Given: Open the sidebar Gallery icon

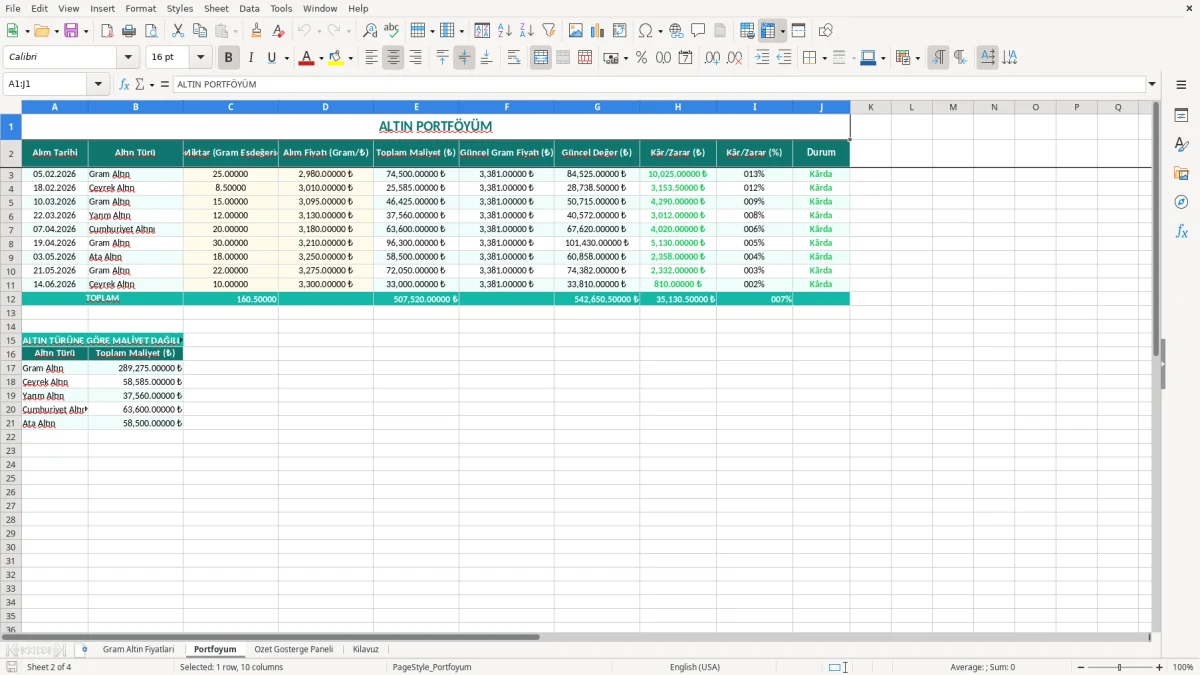Looking at the screenshot, I should coord(1181,174).
